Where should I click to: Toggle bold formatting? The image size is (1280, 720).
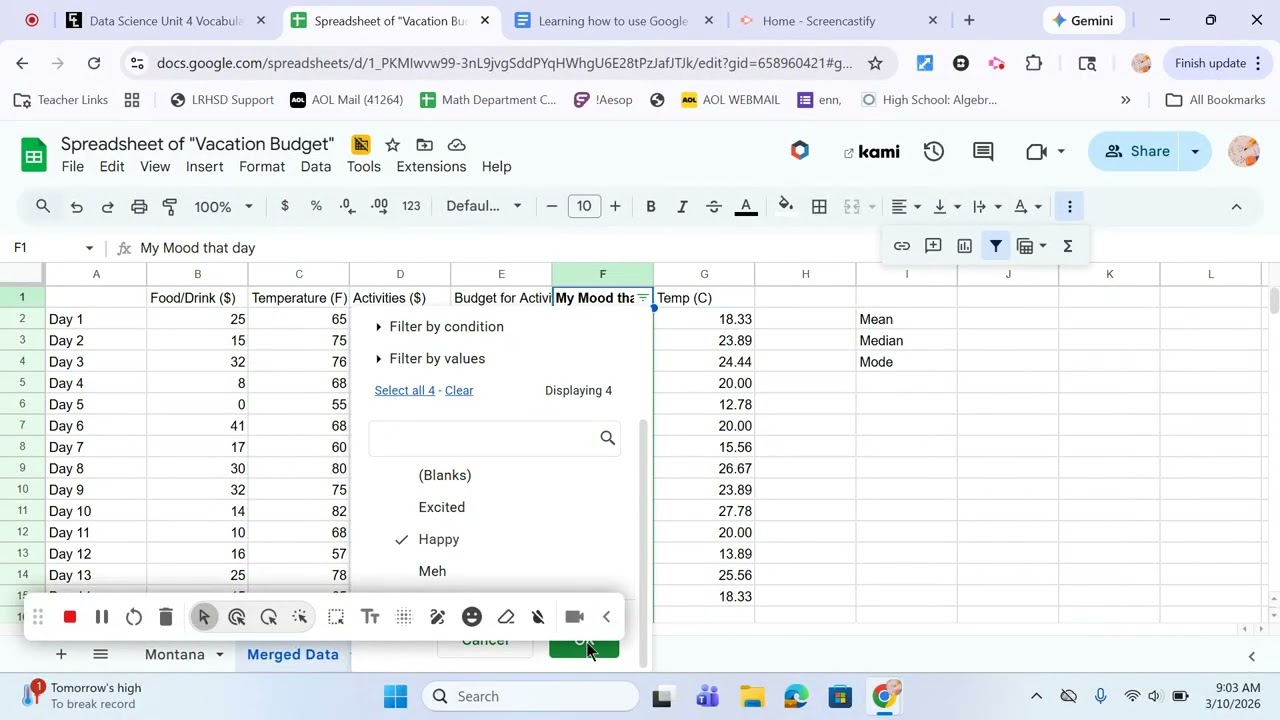[x=651, y=207]
